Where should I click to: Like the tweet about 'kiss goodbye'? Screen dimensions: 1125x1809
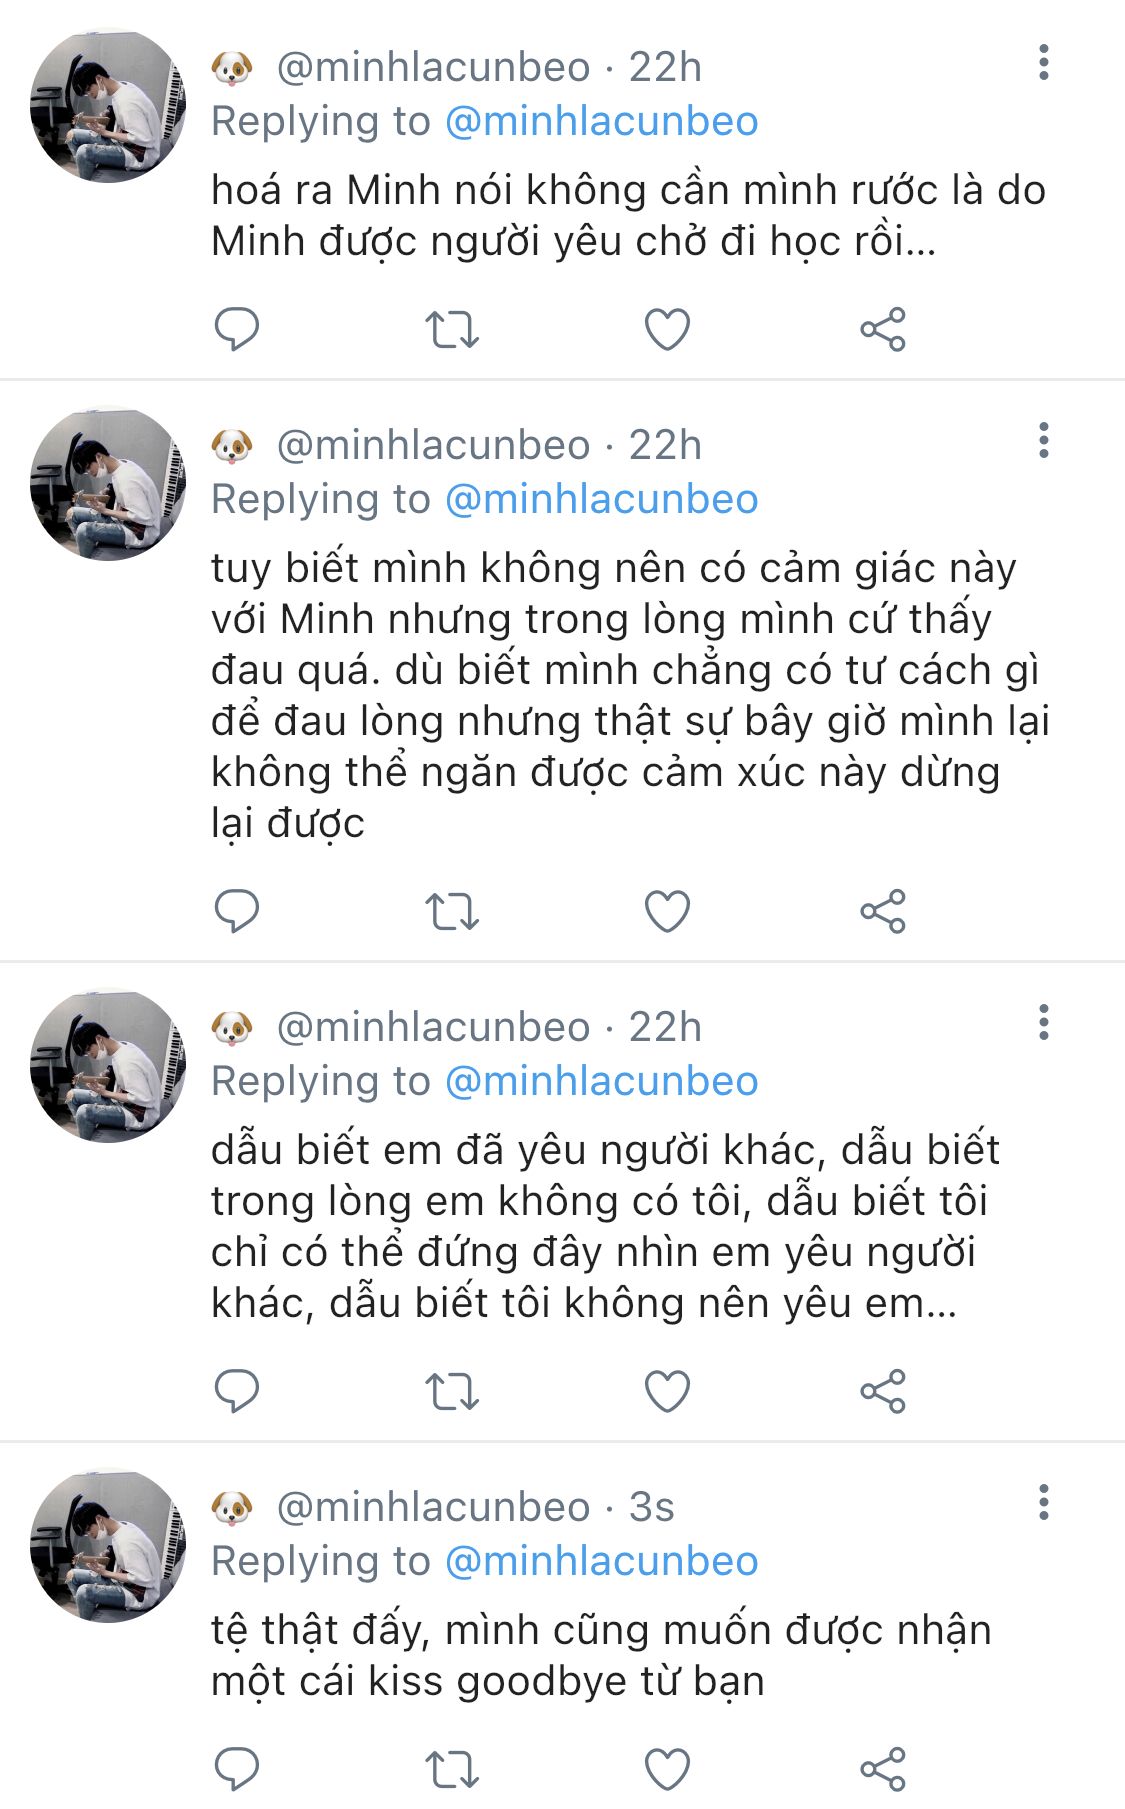(x=667, y=1769)
